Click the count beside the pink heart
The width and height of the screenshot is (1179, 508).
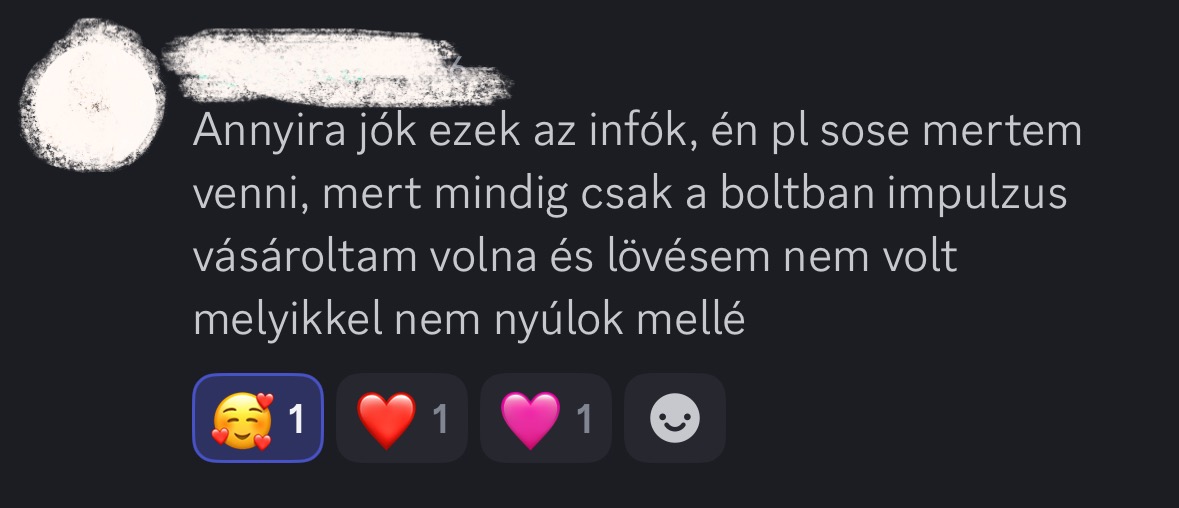pyautogui.click(x=584, y=419)
